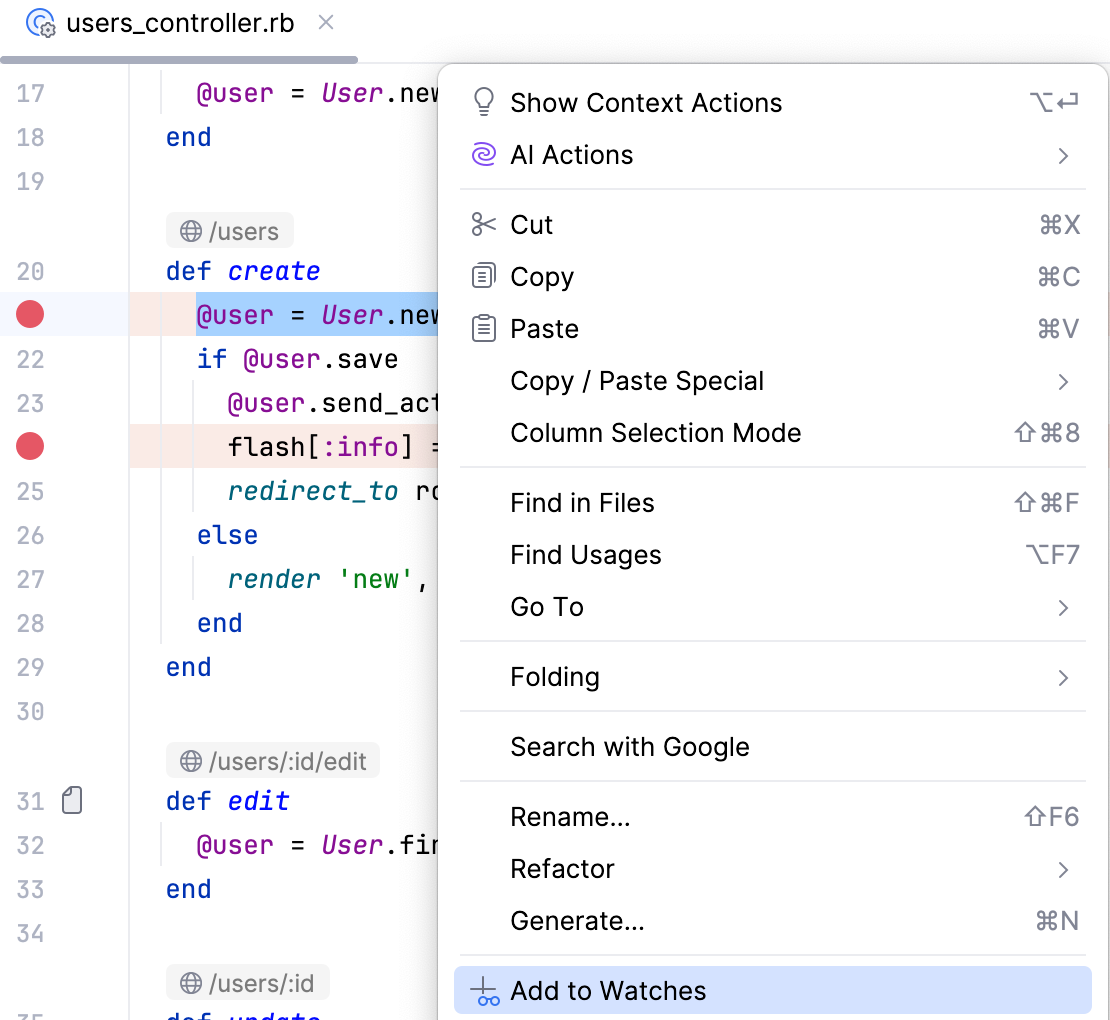The width and height of the screenshot is (1110, 1020).
Task: Click the AI Actions swirl icon
Action: click(x=484, y=154)
